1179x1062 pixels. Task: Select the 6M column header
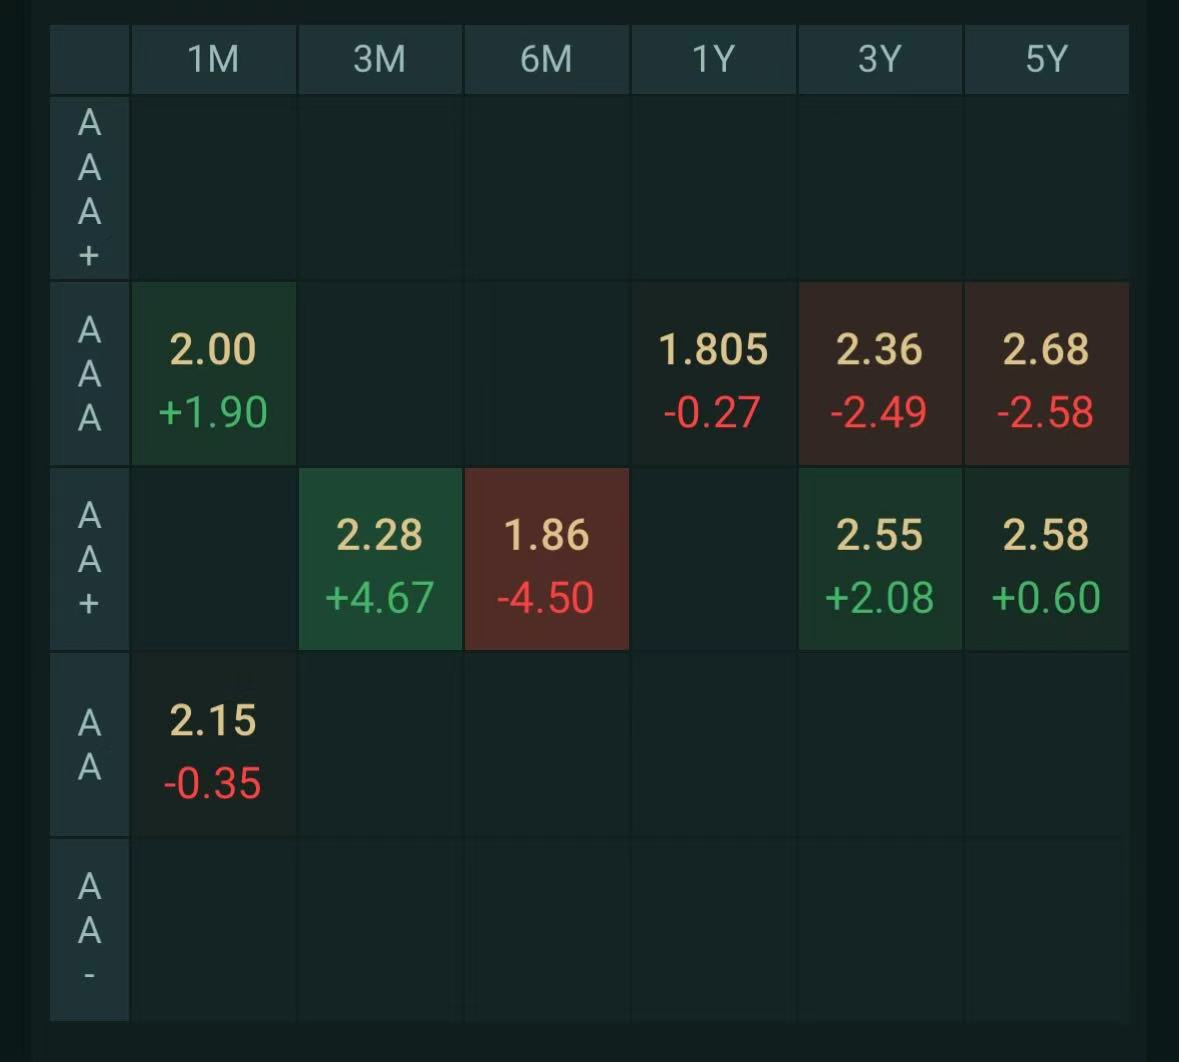tap(547, 59)
